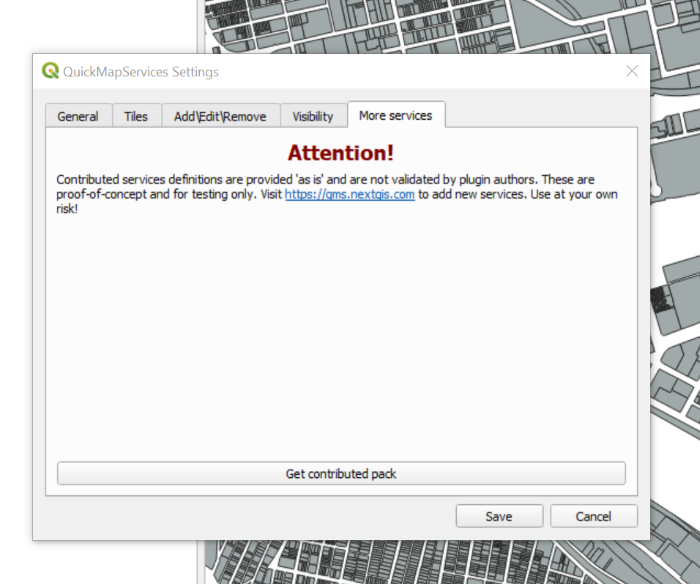The height and width of the screenshot is (584, 700).
Task: Close the QuickMapServices Settings window
Action: 632,71
